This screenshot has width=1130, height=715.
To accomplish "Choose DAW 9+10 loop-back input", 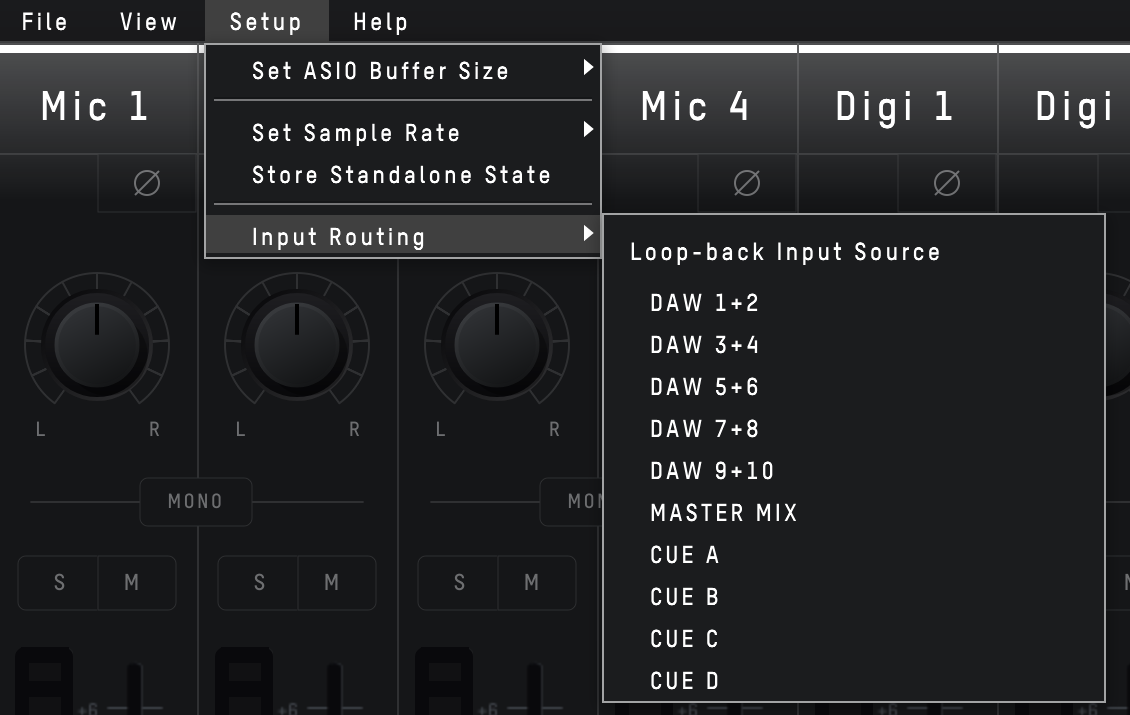I will click(x=854, y=471).
